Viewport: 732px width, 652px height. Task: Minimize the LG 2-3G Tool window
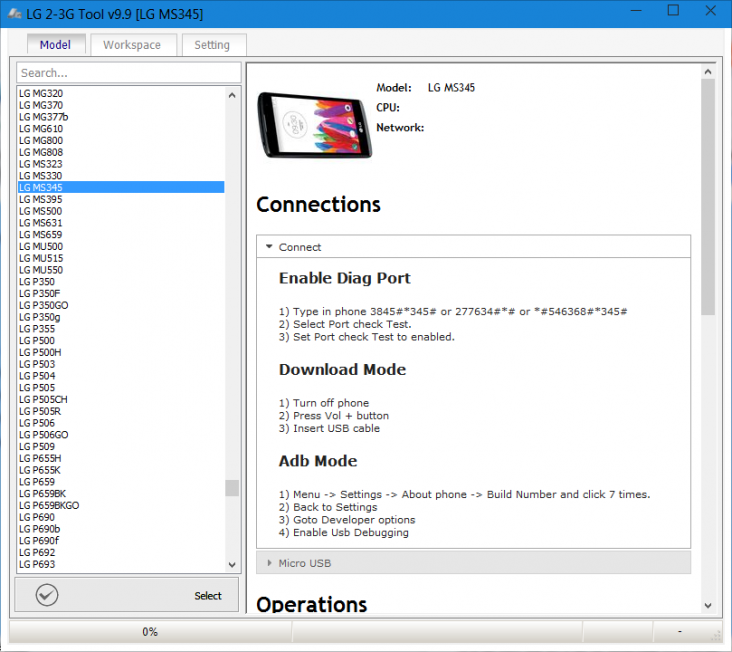tap(636, 10)
